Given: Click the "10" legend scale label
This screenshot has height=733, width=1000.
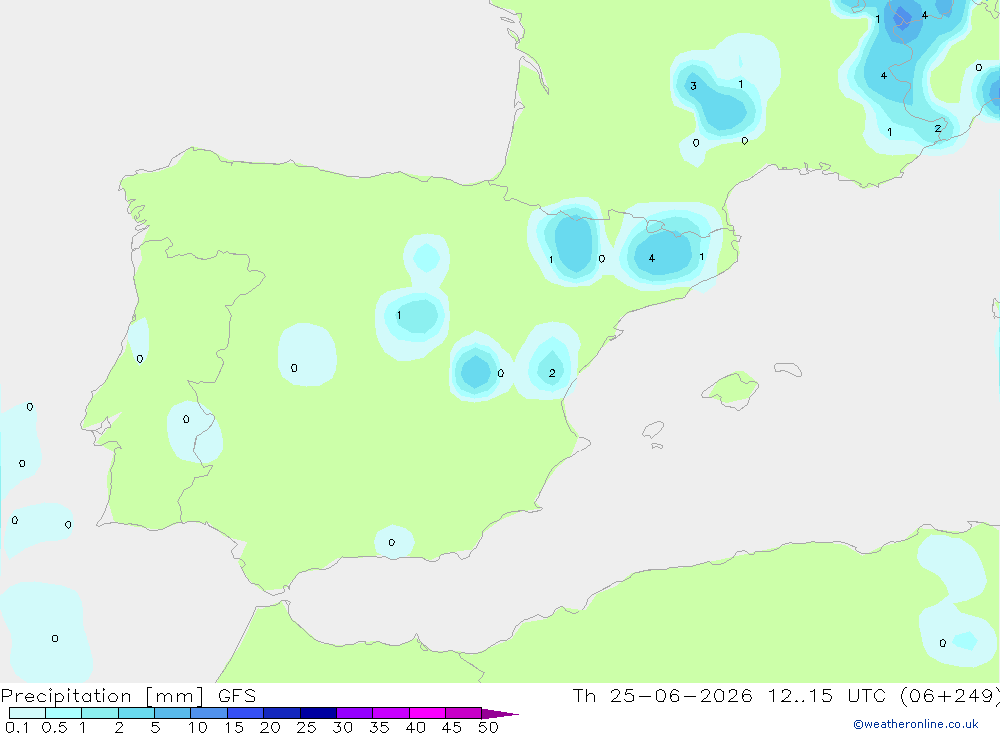Looking at the screenshot, I should click(x=198, y=727).
